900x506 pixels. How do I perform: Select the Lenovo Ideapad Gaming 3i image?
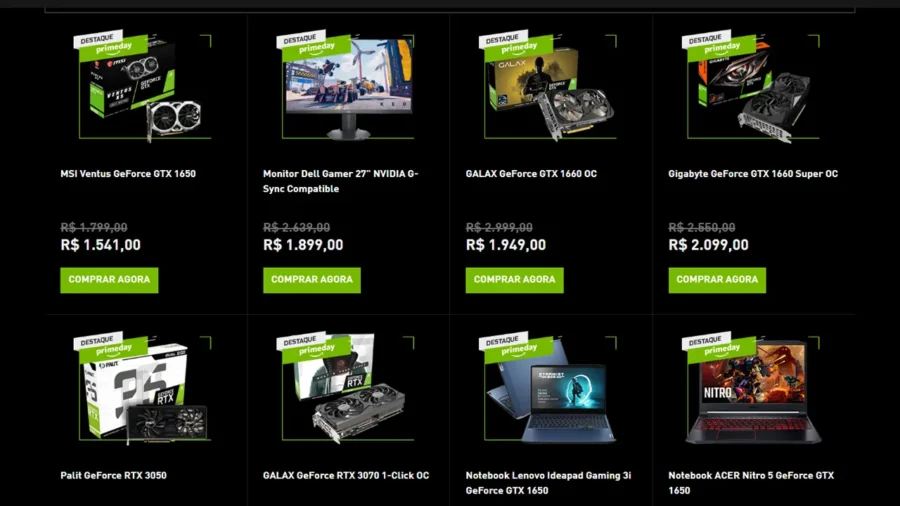click(549, 388)
